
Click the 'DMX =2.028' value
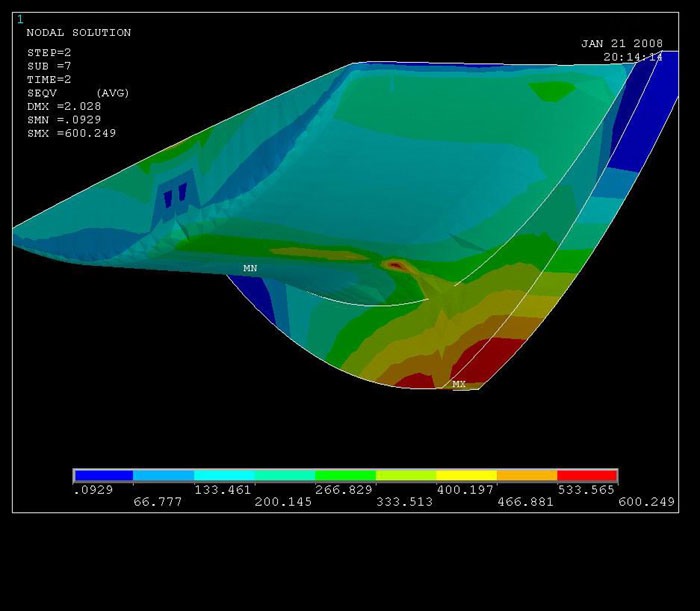pyautogui.click(x=64, y=106)
